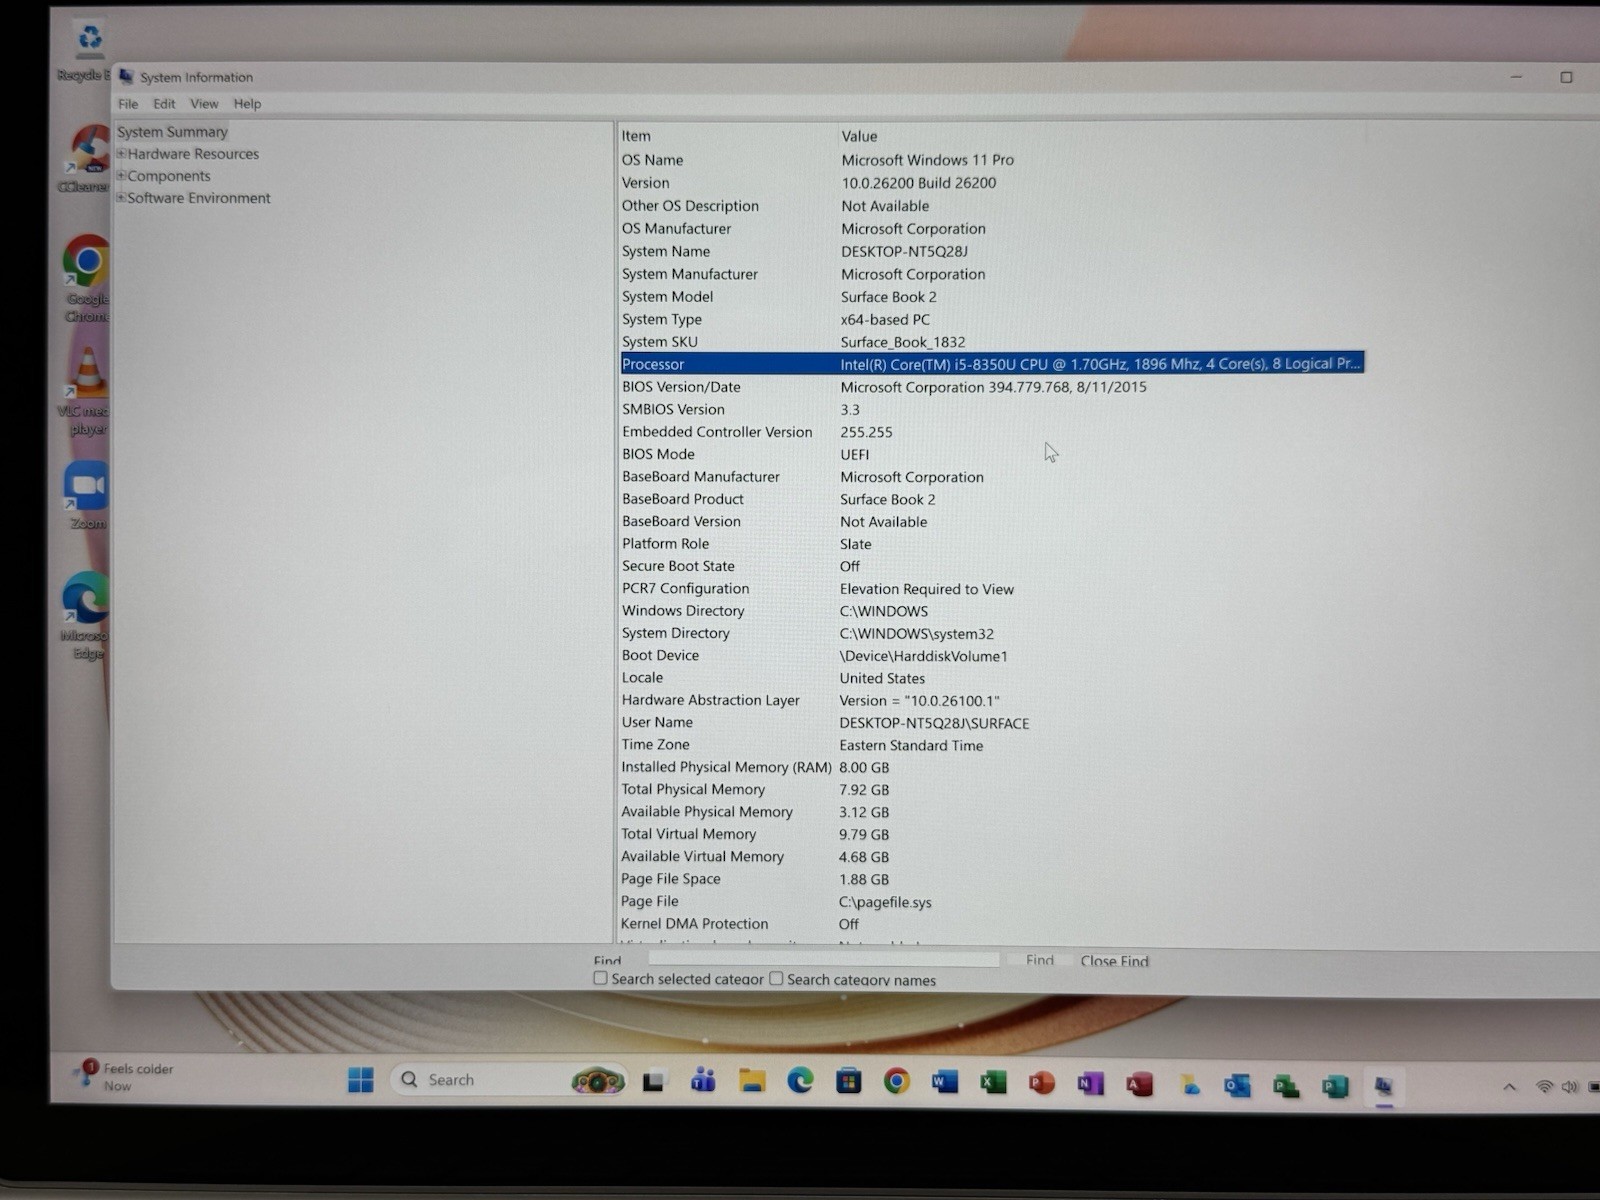Select the Google Chrome desktop shortcut
Viewport: 1600px width, 1200px height.
tap(88, 280)
